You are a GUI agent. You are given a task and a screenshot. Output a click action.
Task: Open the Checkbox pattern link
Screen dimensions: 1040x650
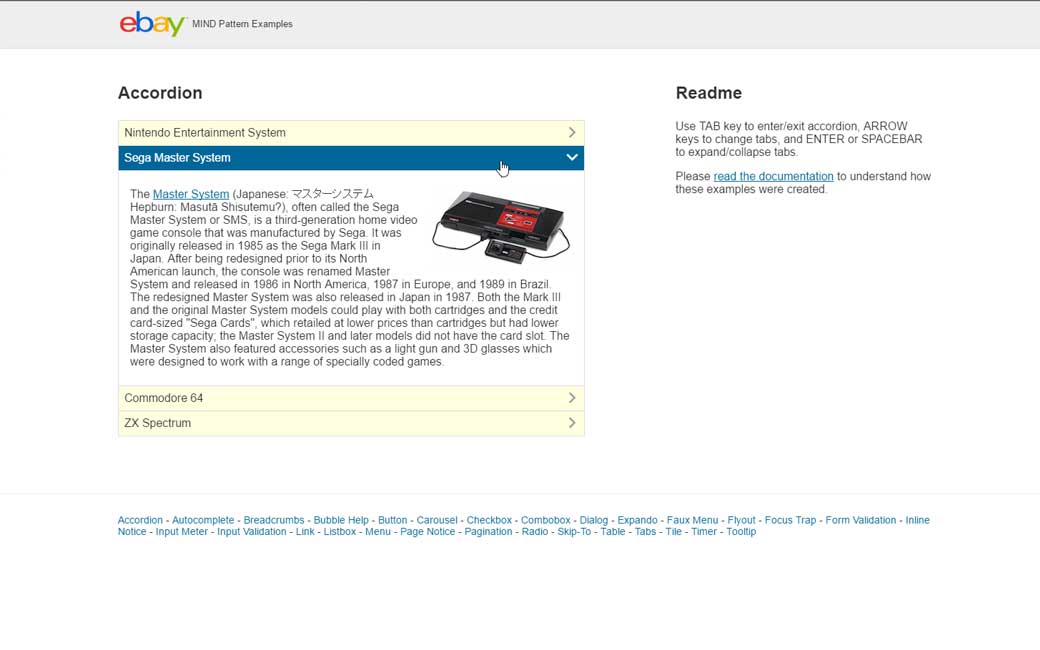[x=489, y=520]
